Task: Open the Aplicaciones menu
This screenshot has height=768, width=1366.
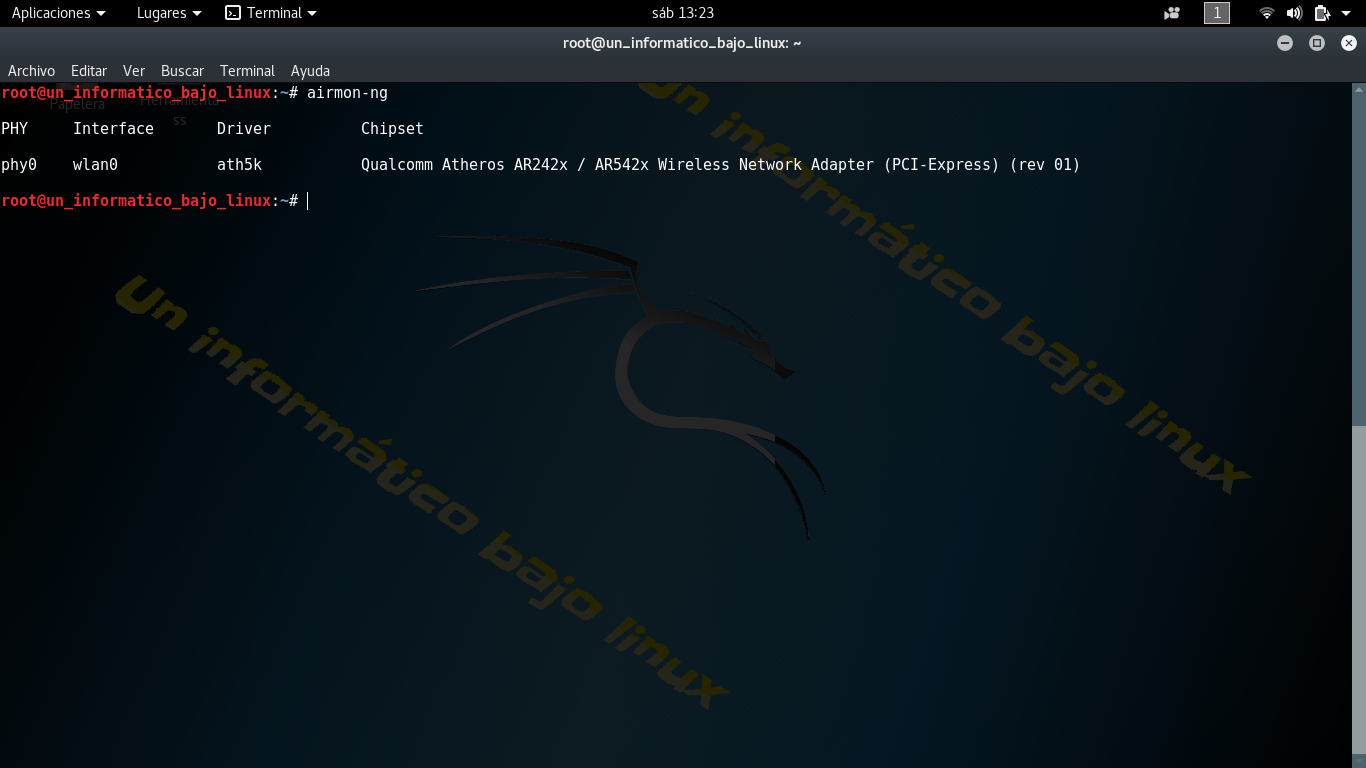Action: pyautogui.click(x=58, y=13)
